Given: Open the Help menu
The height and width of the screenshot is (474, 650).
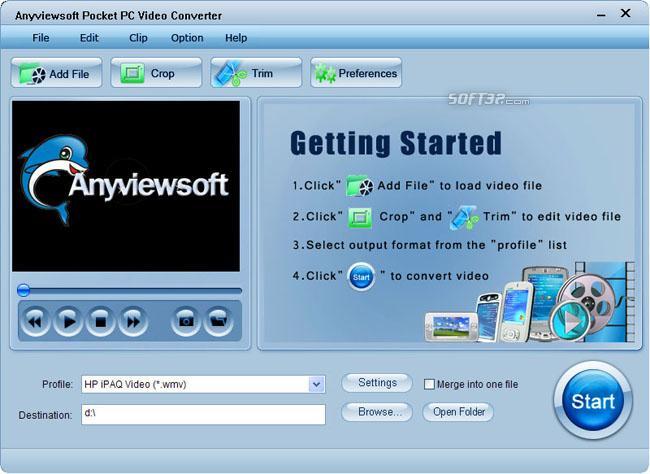Looking at the screenshot, I should point(236,38).
